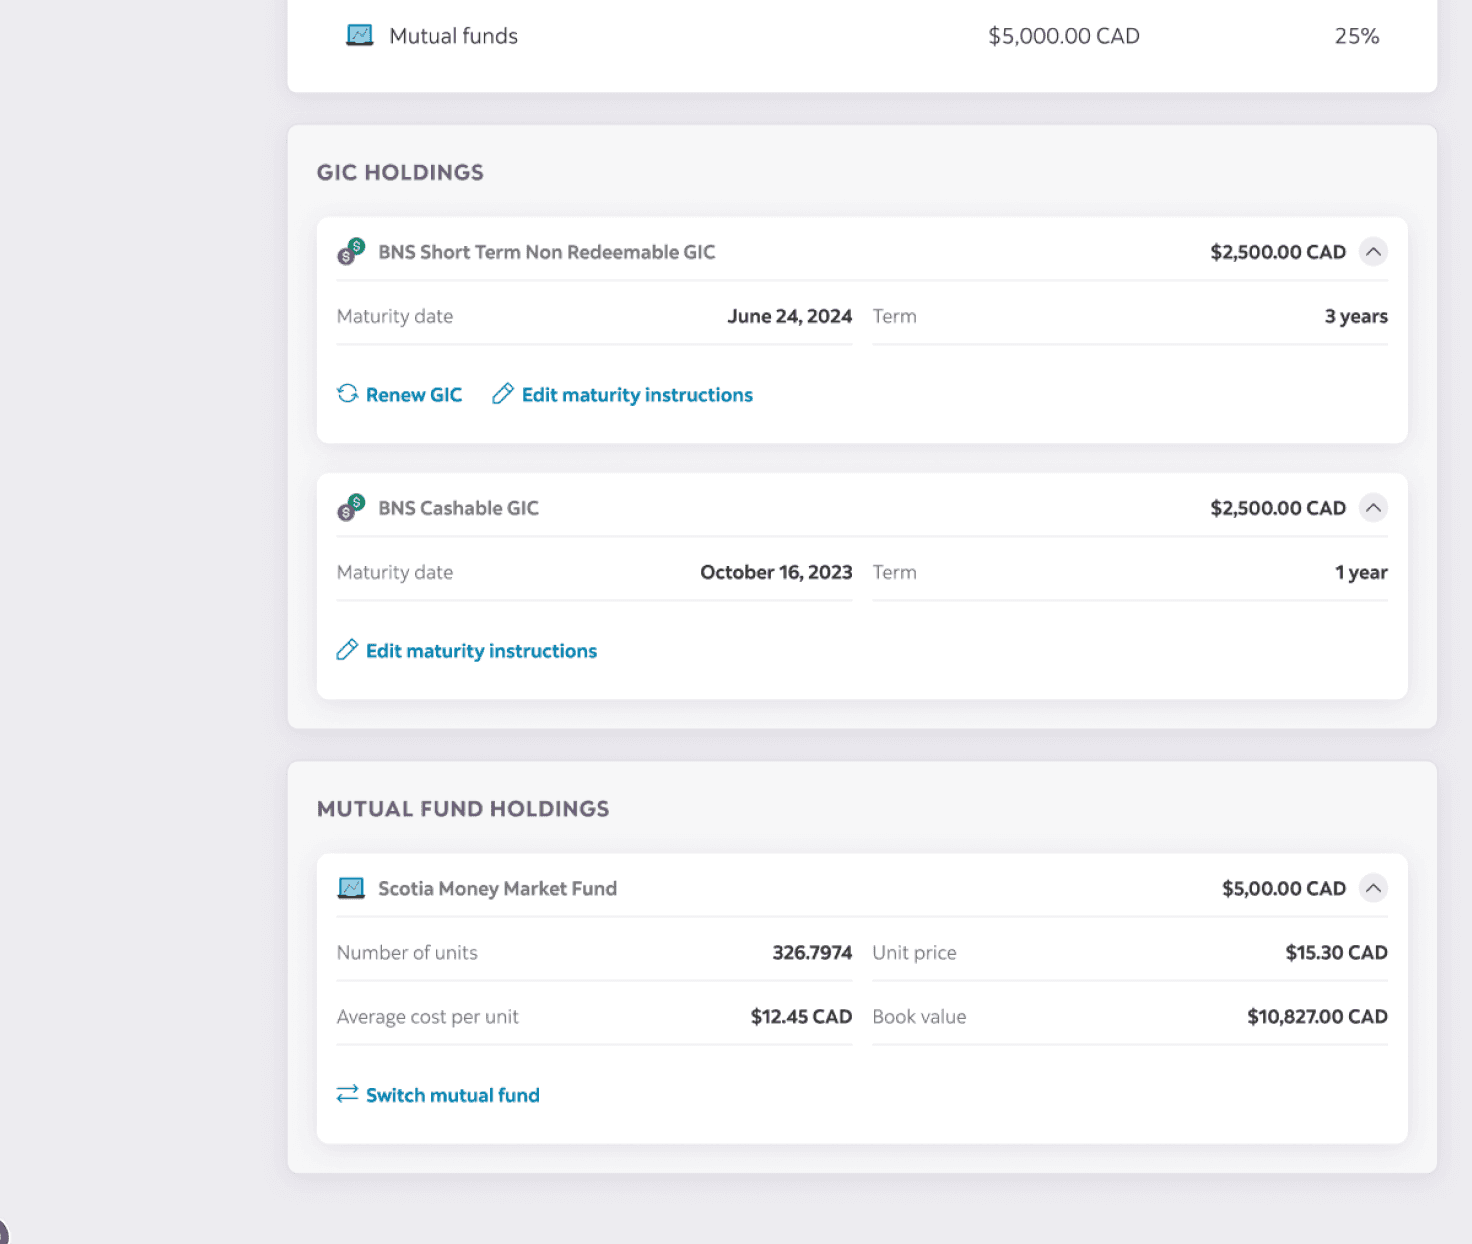The height and width of the screenshot is (1244, 1472).
Task: Click the GIC HOLDINGS heading
Action: pos(400,172)
